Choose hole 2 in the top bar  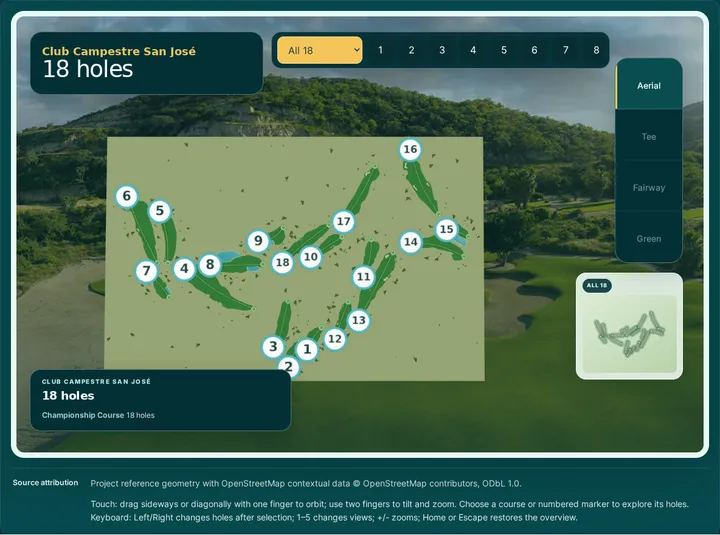coord(411,50)
